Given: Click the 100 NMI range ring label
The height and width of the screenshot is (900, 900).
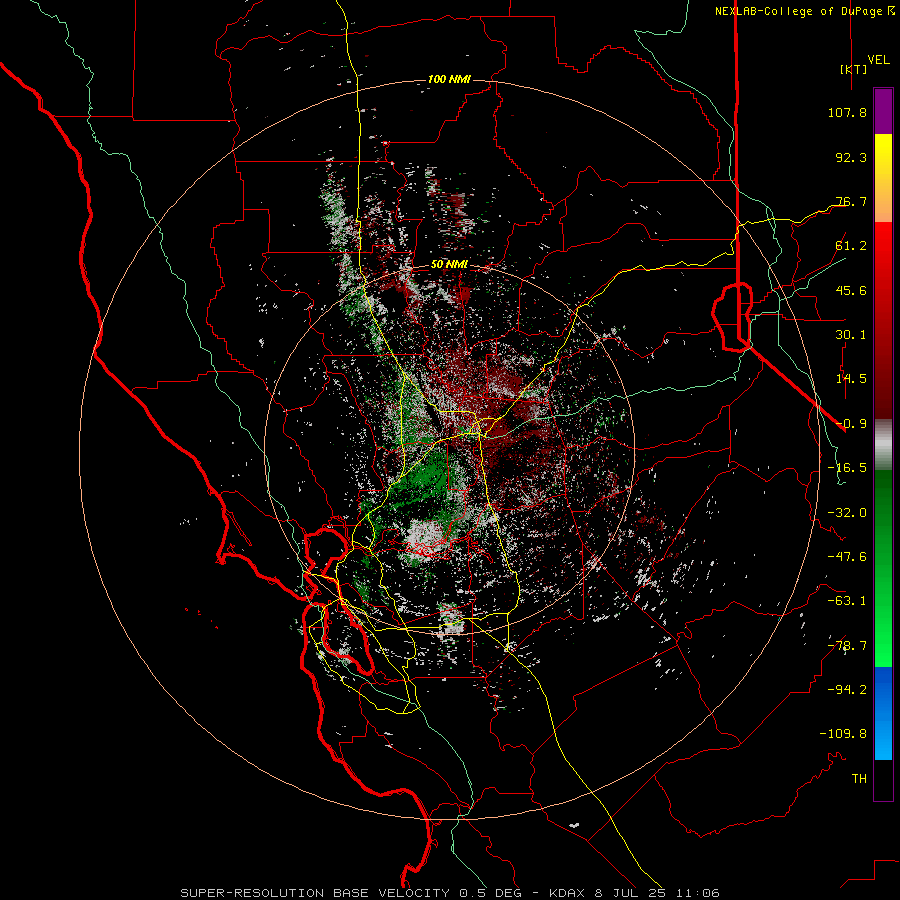Looking at the screenshot, I should click(449, 79).
